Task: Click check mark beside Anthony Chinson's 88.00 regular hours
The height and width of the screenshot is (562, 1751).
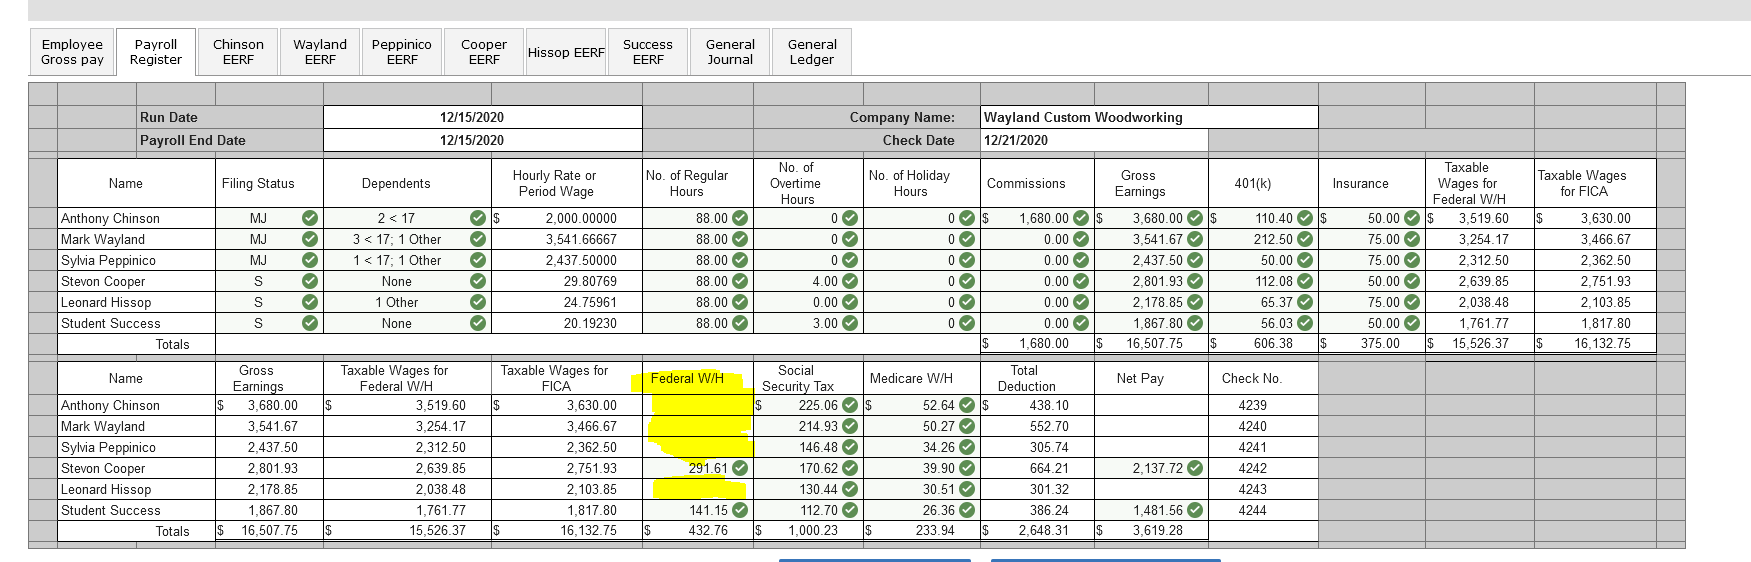Action: coord(740,218)
